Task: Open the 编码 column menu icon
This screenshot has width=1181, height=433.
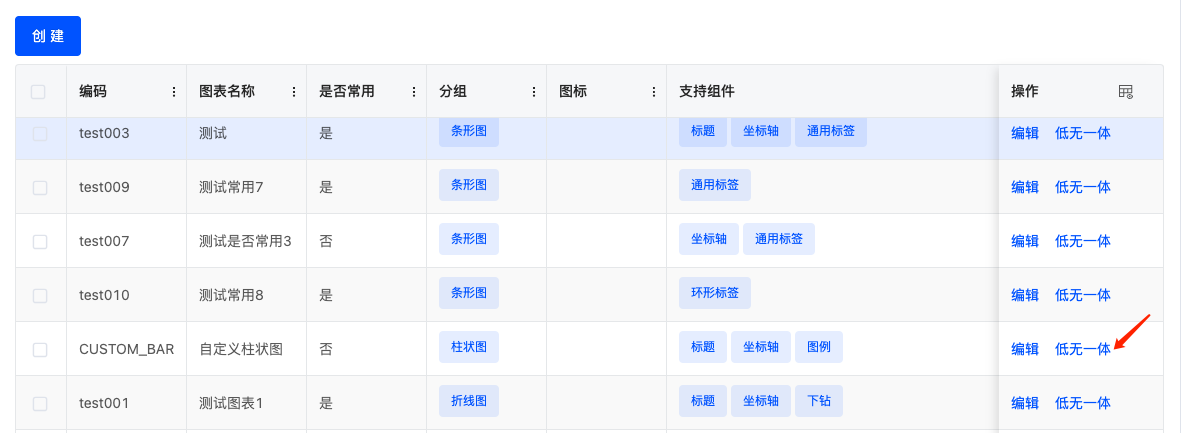Action: (174, 92)
